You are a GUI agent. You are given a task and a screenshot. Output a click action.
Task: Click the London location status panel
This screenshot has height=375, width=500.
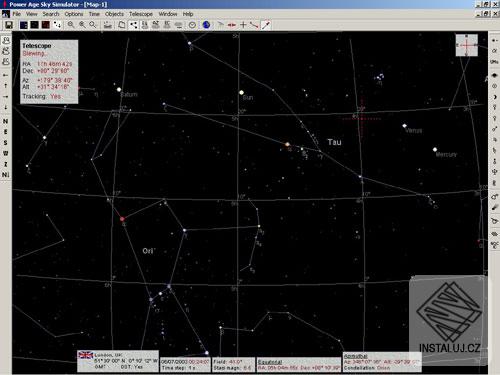(x=118, y=361)
